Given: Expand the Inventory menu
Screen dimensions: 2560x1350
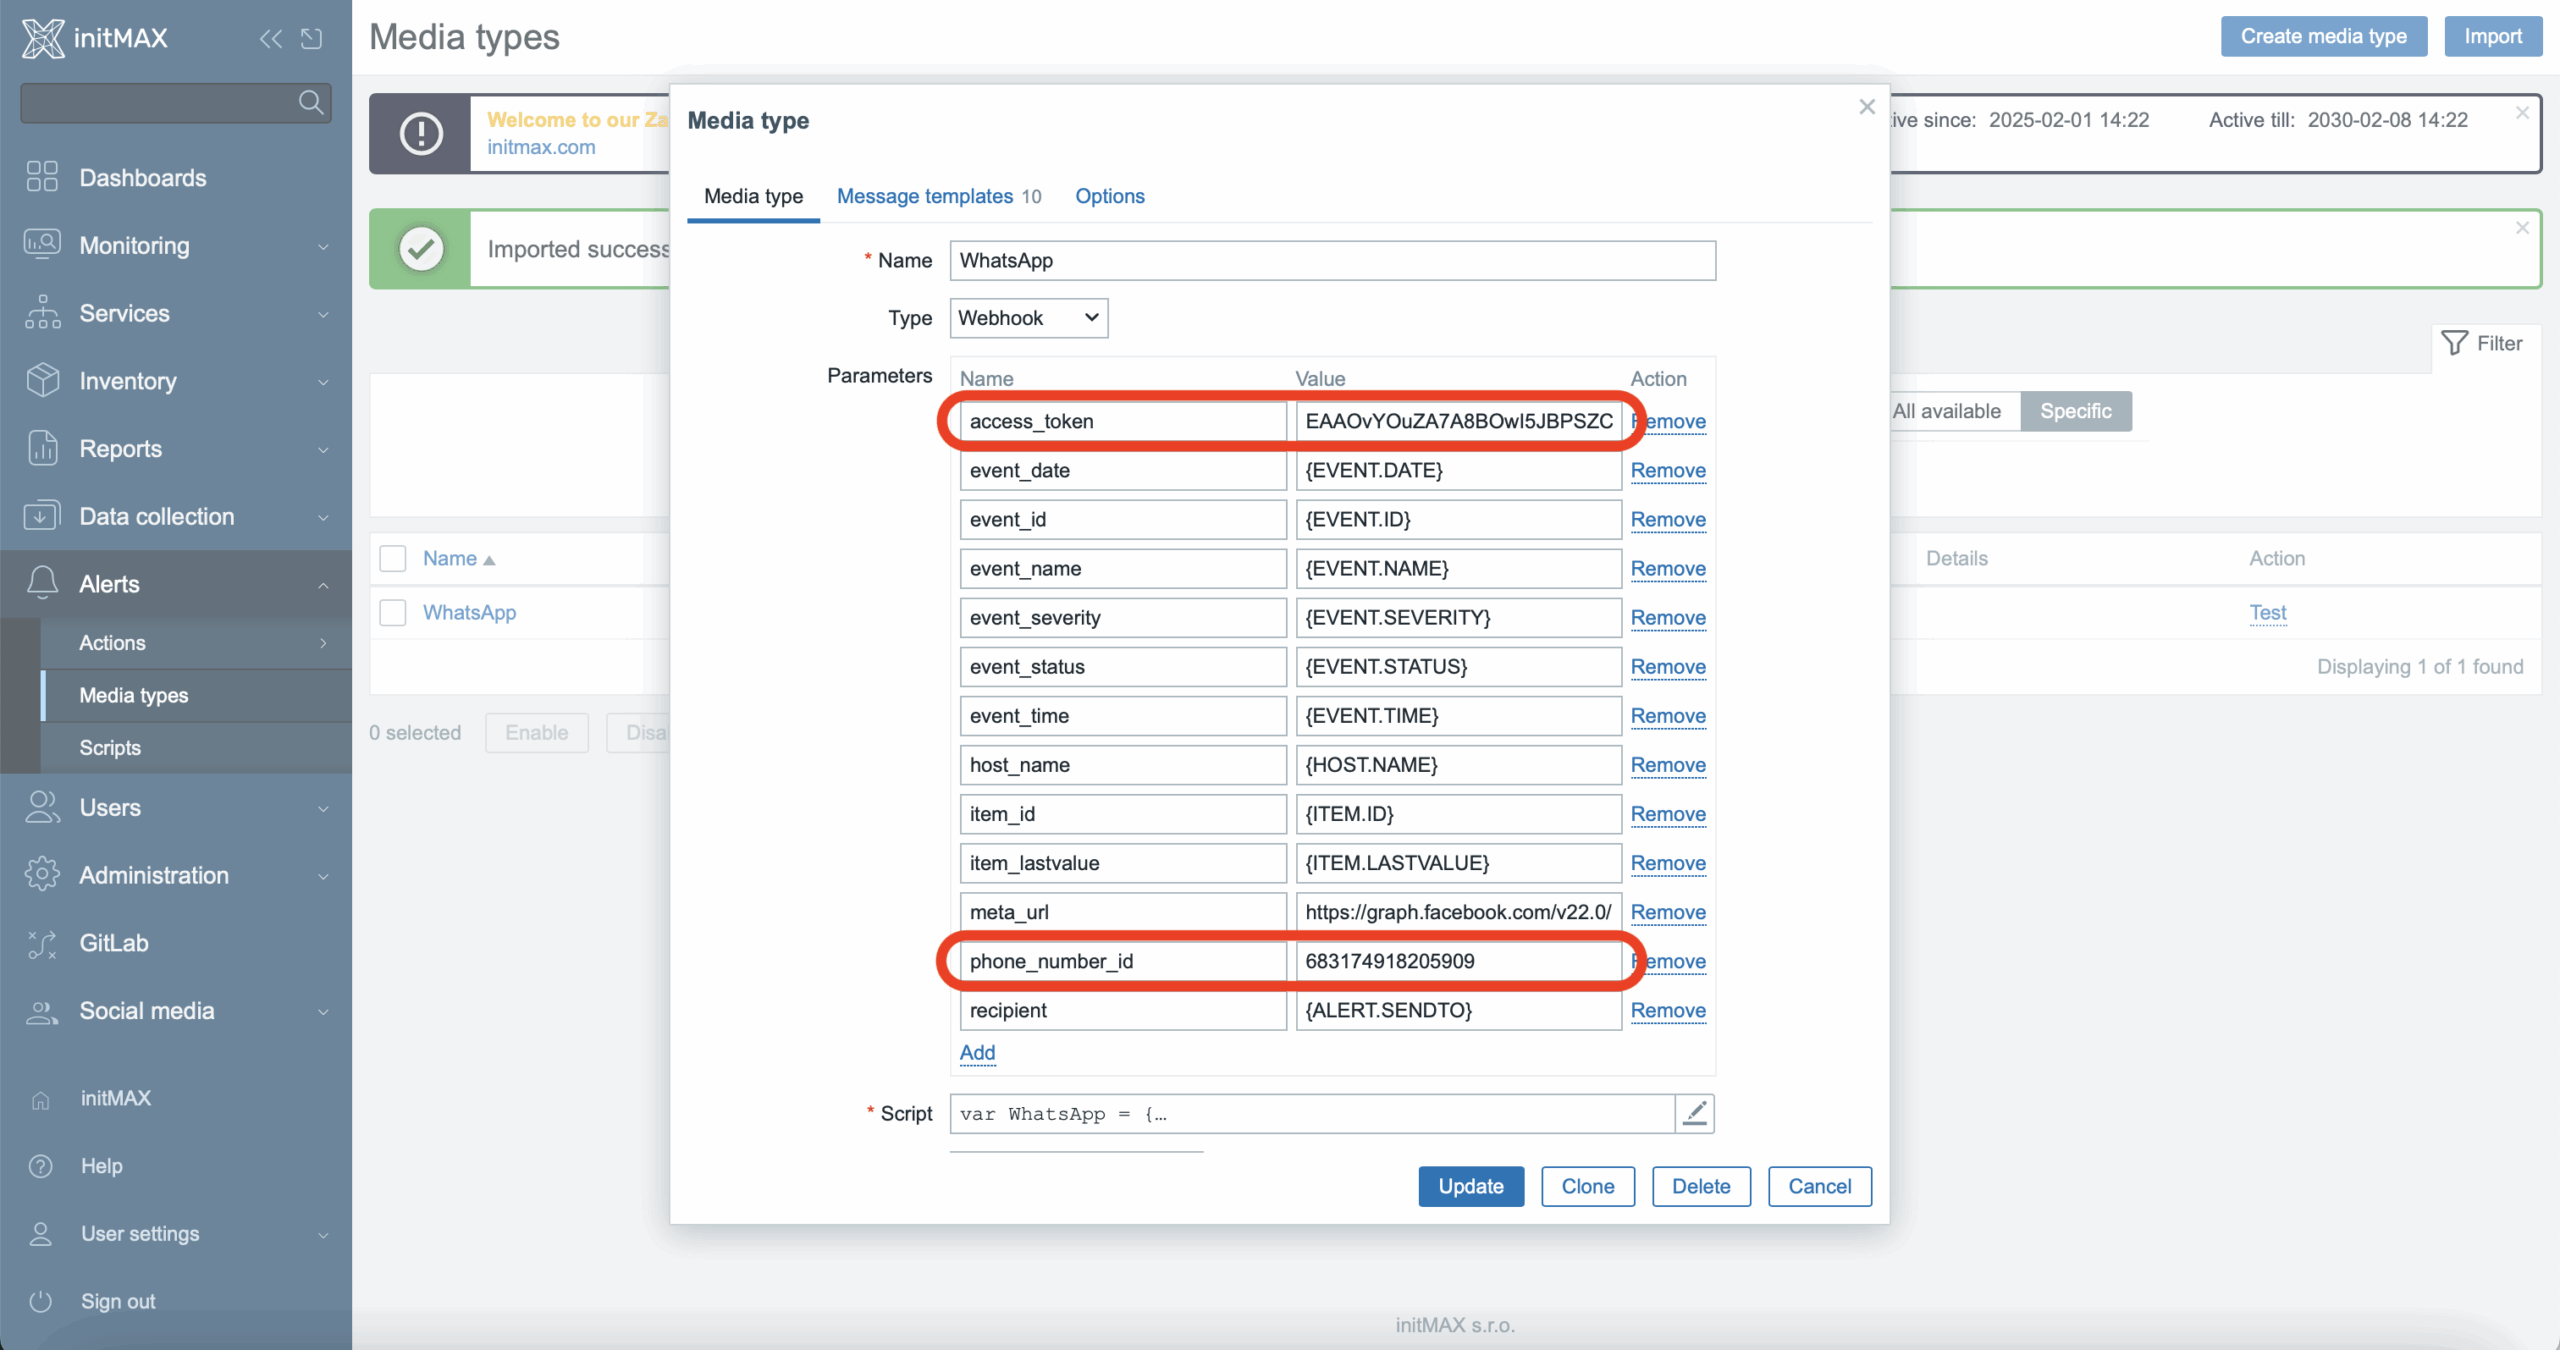Looking at the screenshot, I should [x=323, y=382].
